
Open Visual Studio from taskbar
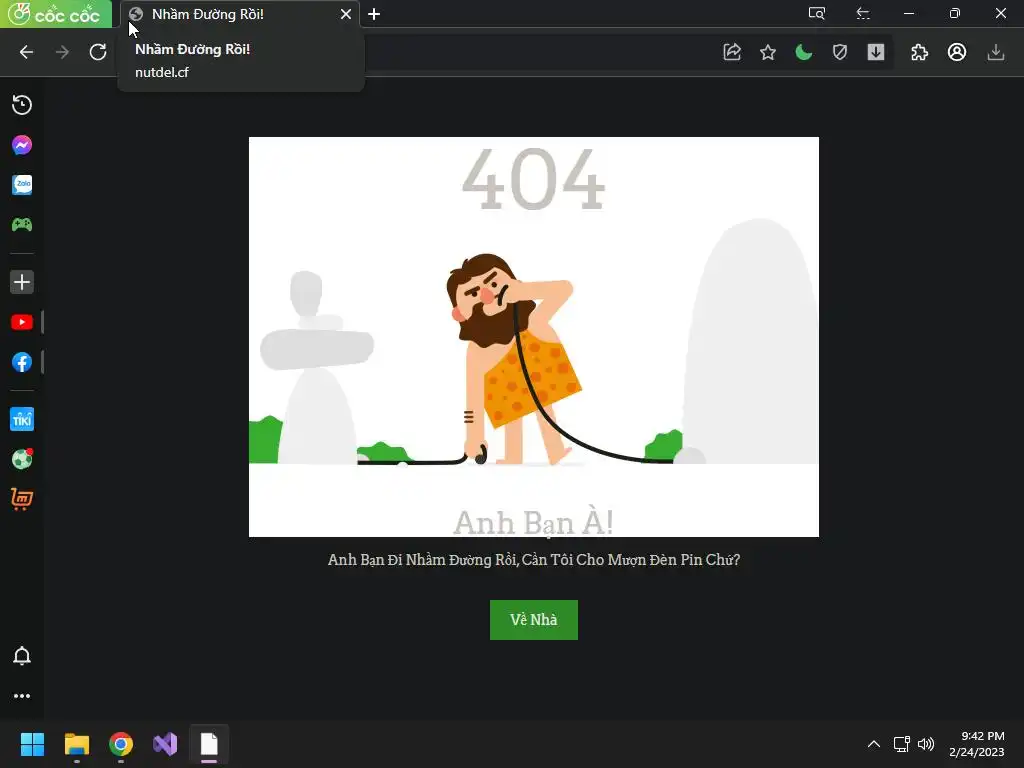[x=165, y=744]
